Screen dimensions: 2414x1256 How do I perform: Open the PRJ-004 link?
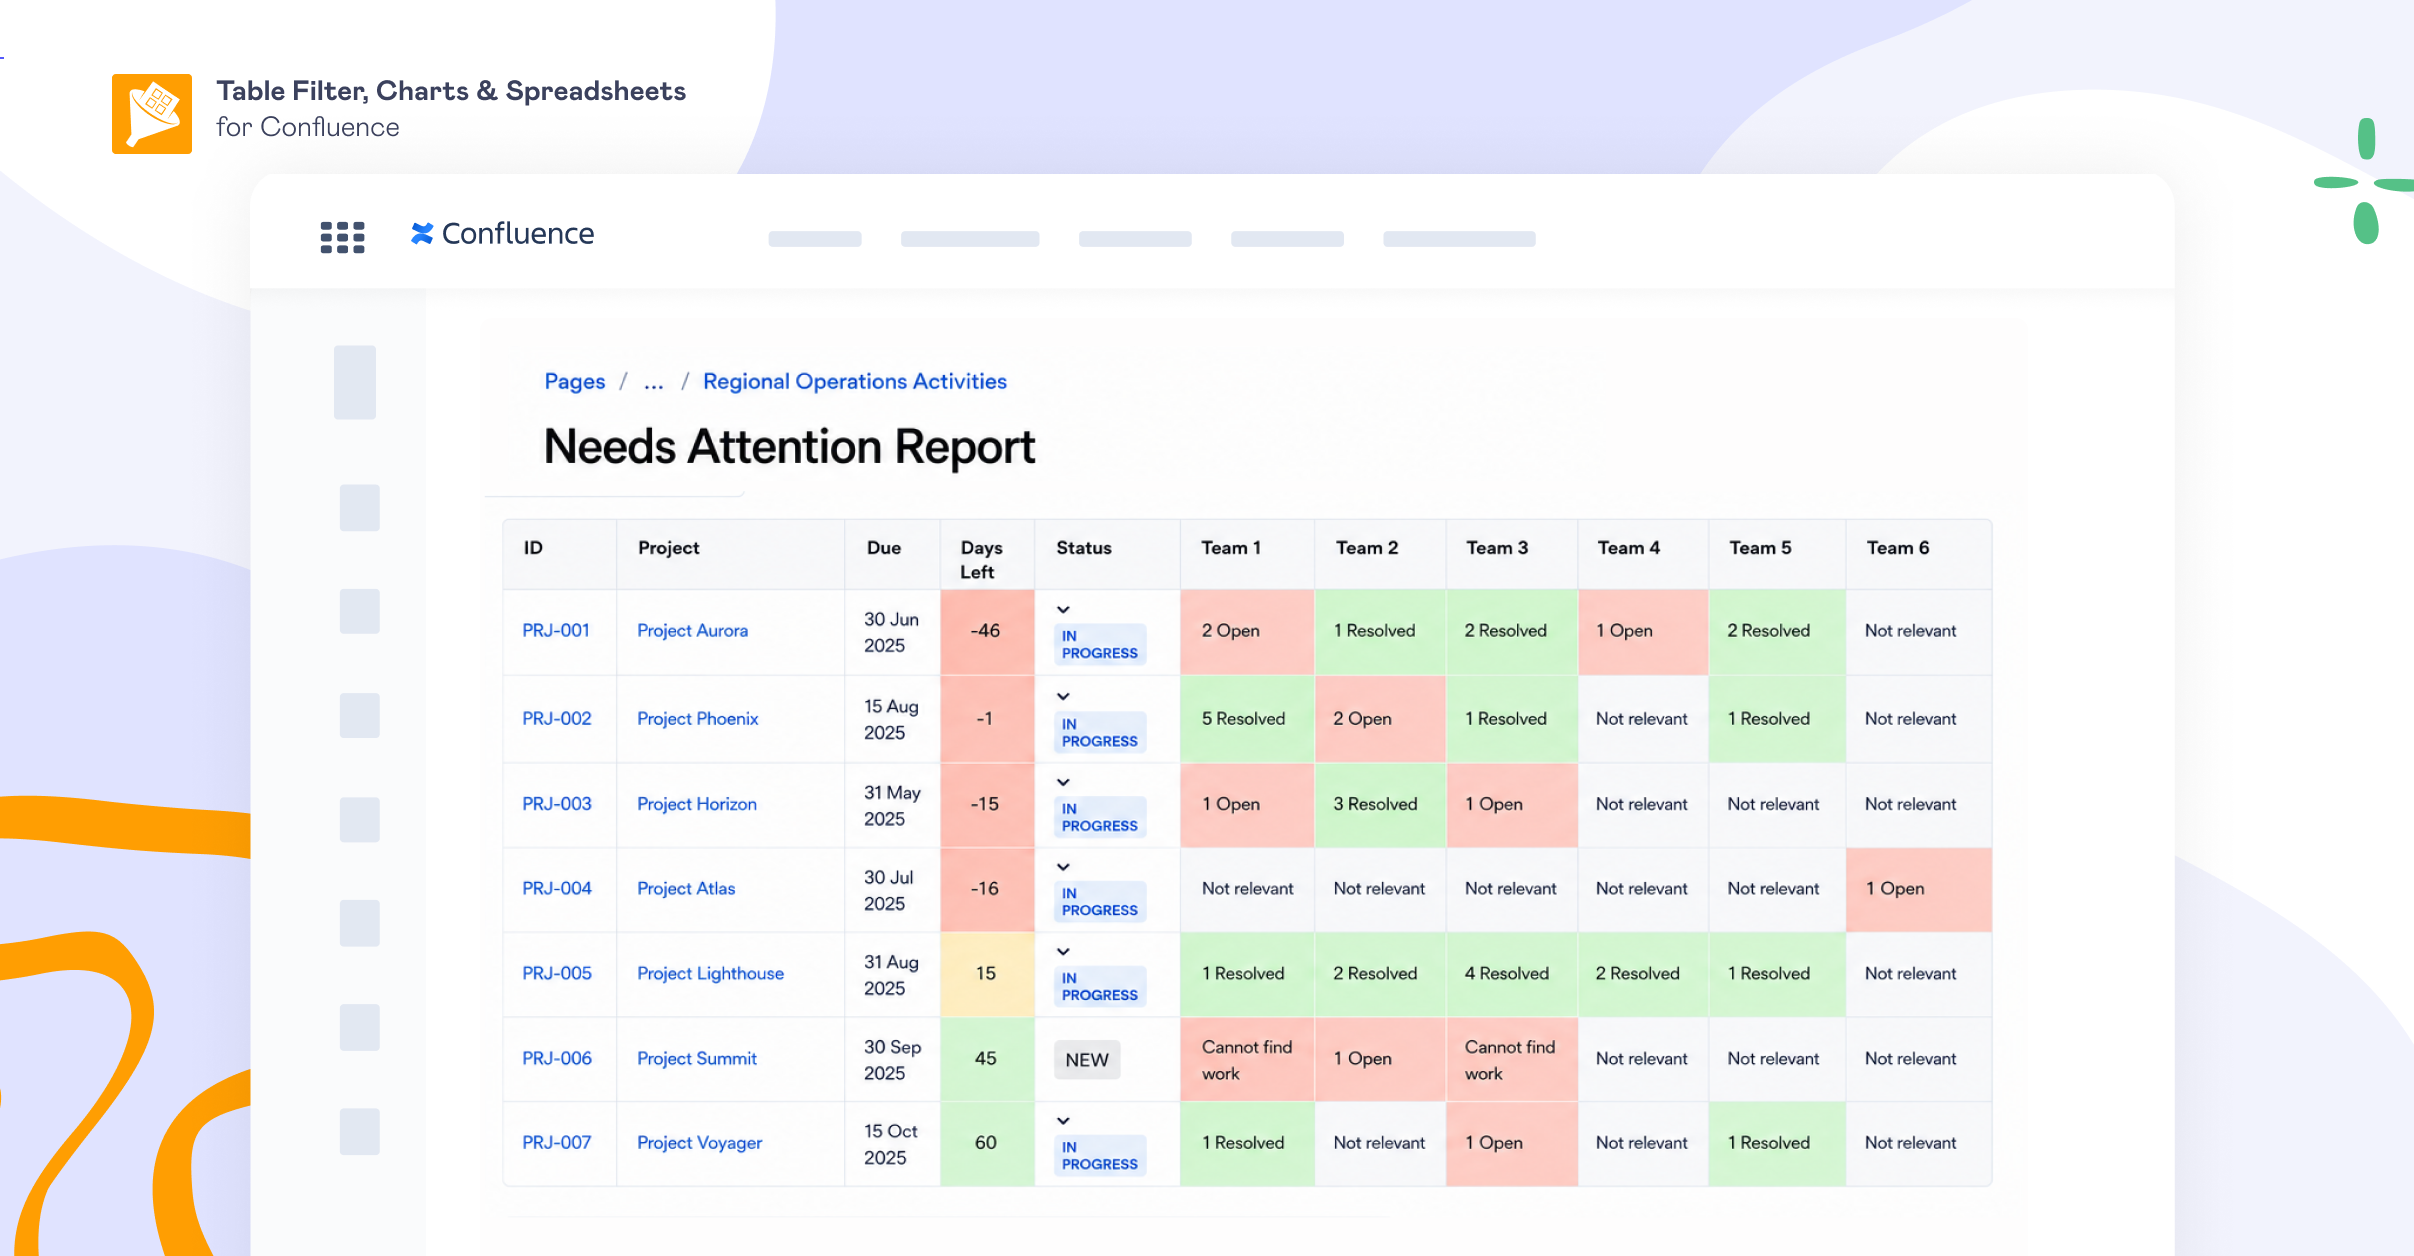557,888
